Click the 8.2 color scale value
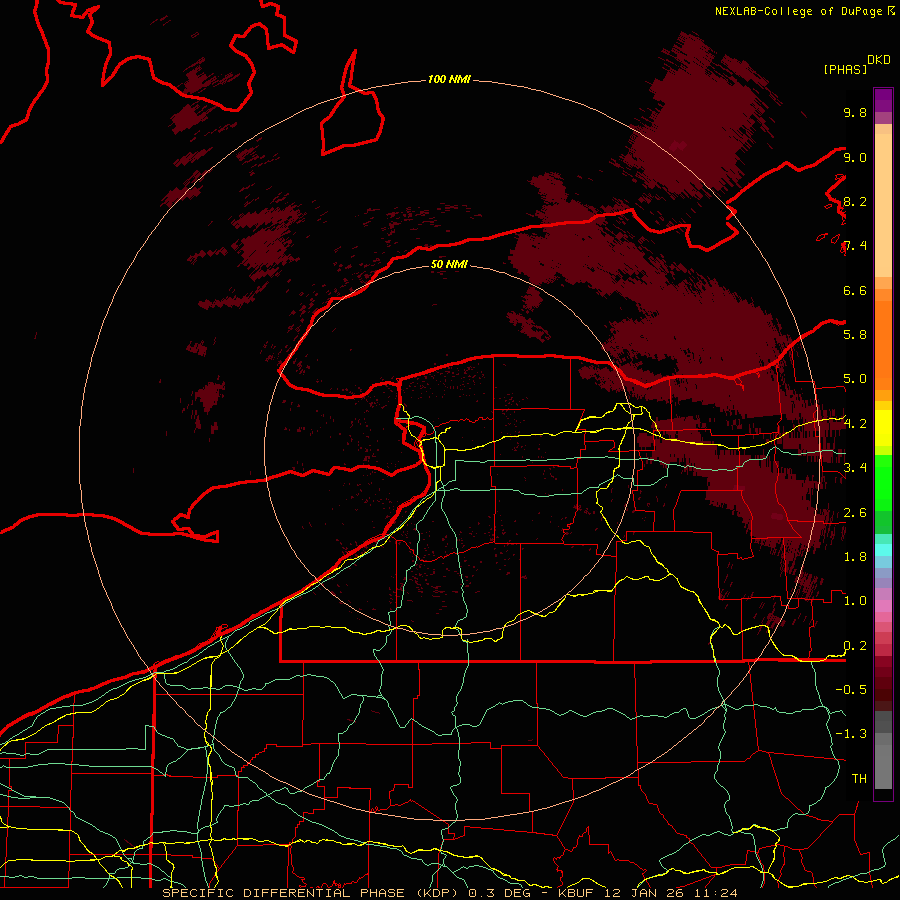Image resolution: width=900 pixels, height=900 pixels. click(x=855, y=201)
